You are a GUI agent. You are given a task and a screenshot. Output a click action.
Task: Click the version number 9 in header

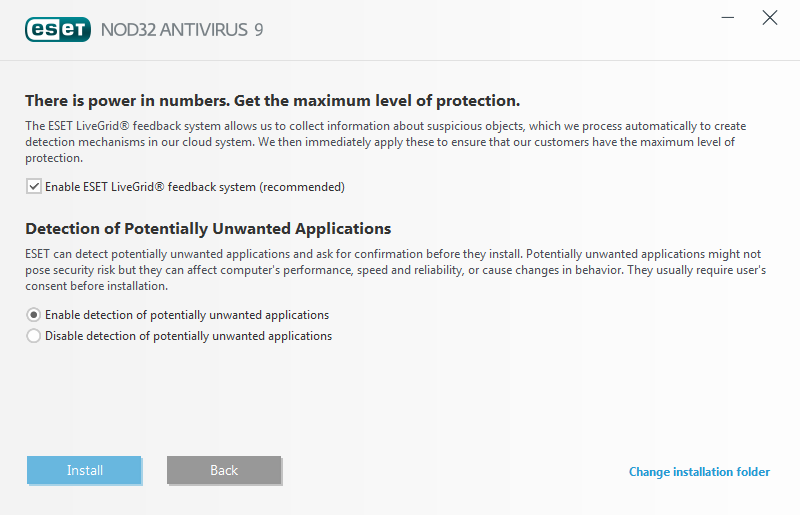259,30
